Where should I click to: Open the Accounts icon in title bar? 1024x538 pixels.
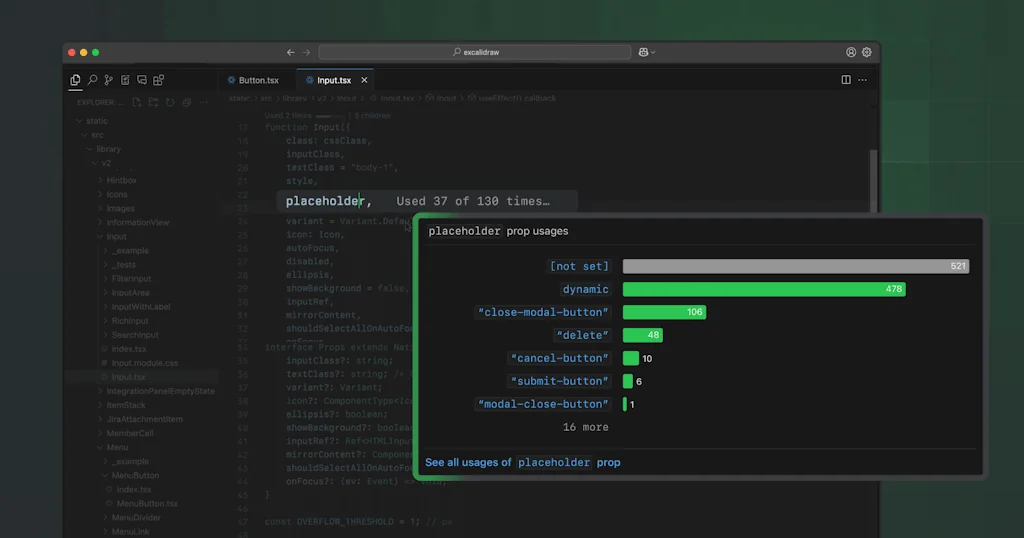point(851,52)
